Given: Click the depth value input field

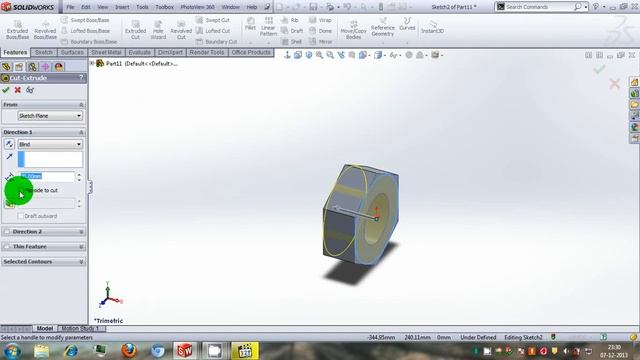Looking at the screenshot, I should coord(47,176).
